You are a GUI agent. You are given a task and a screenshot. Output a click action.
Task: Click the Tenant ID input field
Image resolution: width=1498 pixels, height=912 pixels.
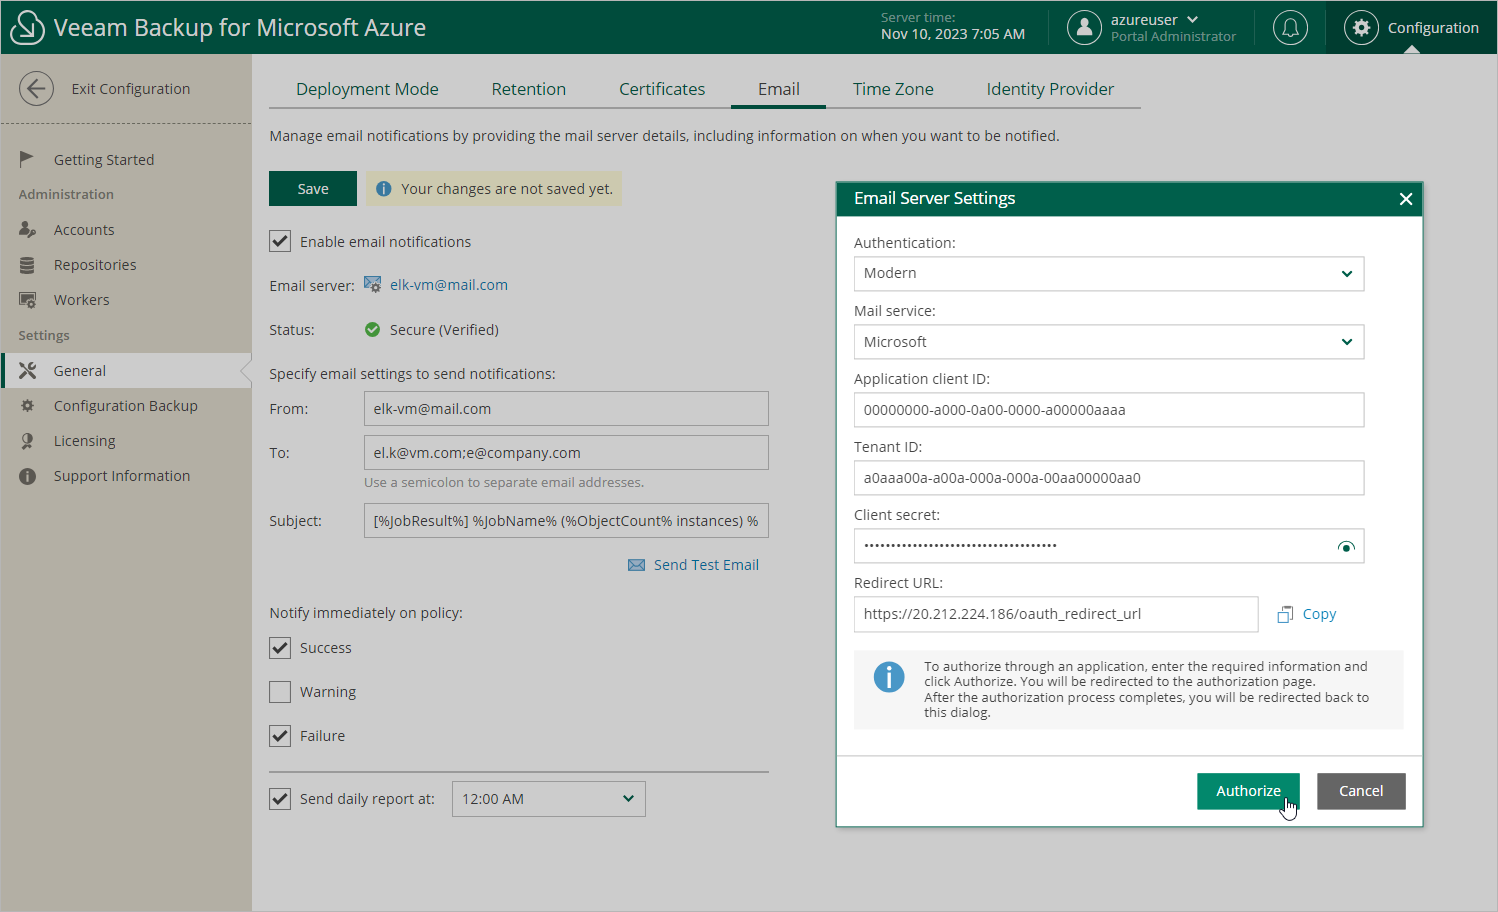[1108, 478]
